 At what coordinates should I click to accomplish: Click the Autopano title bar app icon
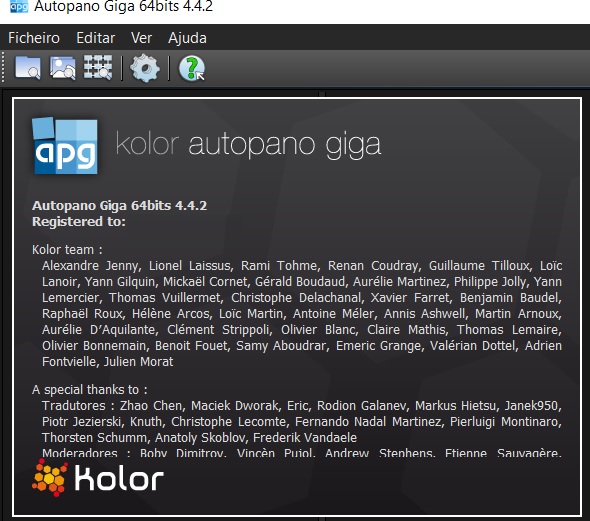[19, 6]
